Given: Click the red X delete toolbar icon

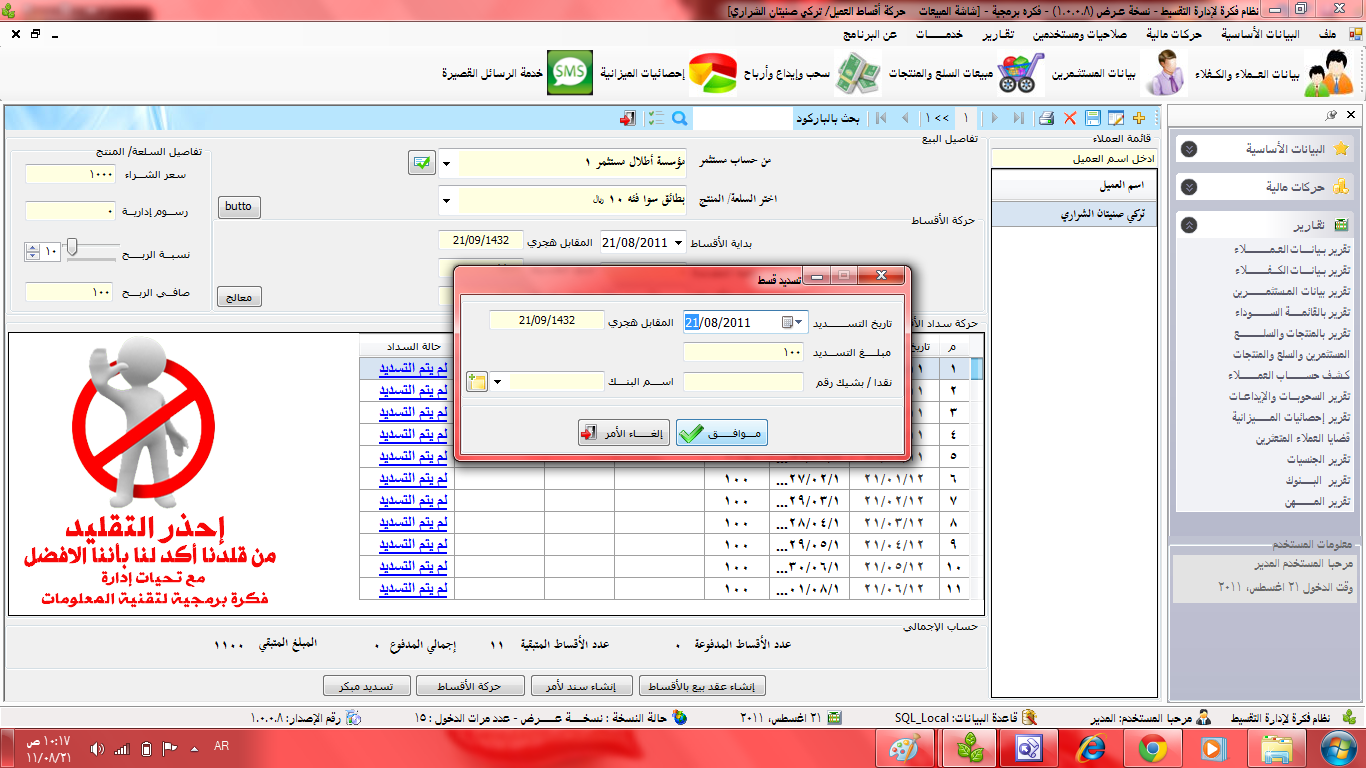Looking at the screenshot, I should click(1070, 118).
